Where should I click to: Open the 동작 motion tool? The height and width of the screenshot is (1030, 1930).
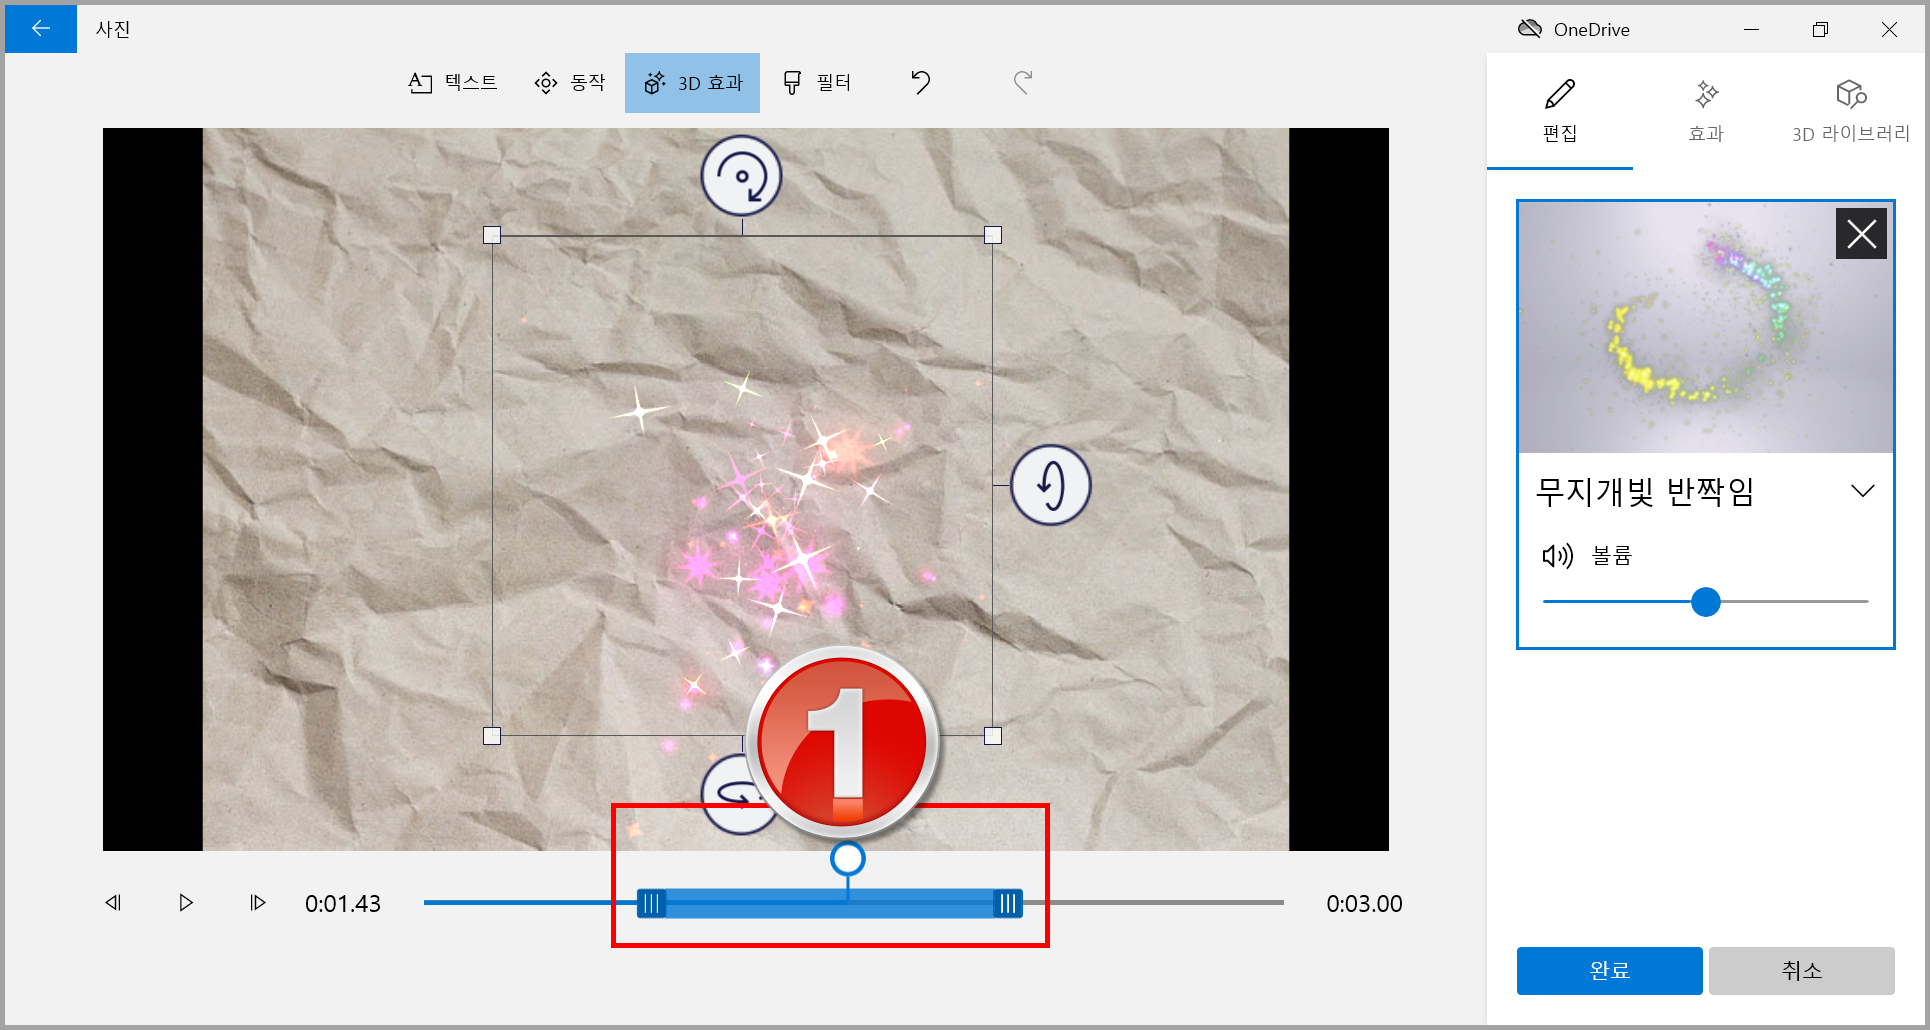point(570,83)
